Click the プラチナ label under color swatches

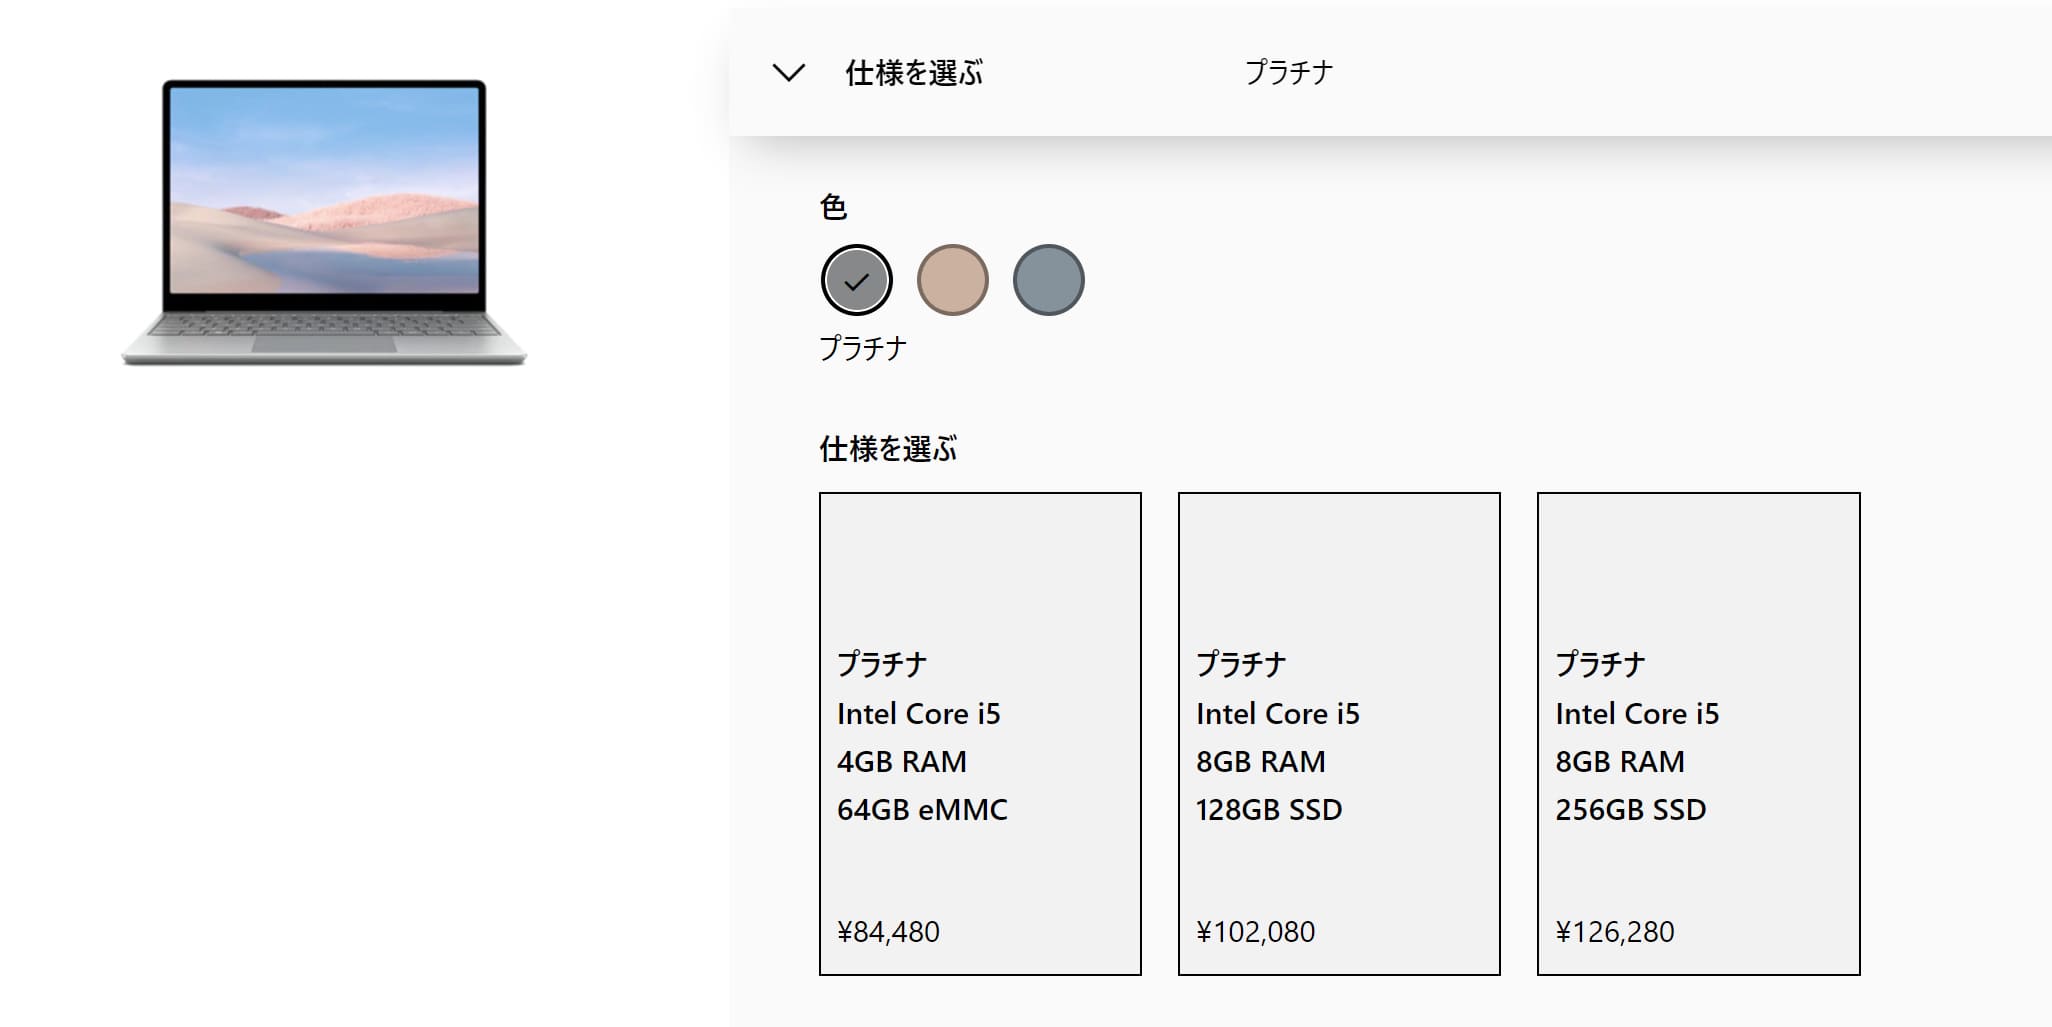(863, 348)
